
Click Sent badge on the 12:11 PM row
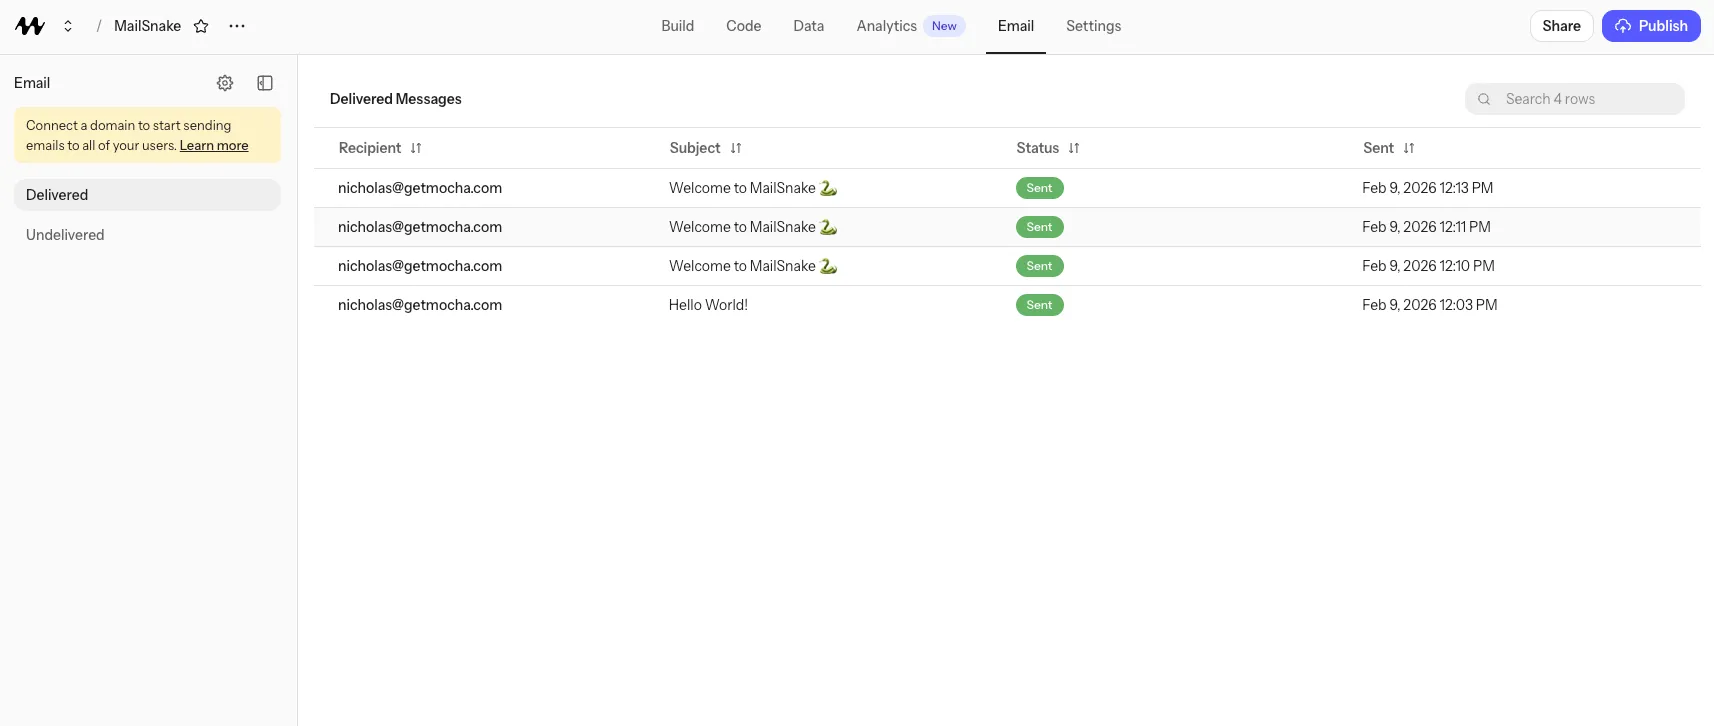pos(1039,227)
